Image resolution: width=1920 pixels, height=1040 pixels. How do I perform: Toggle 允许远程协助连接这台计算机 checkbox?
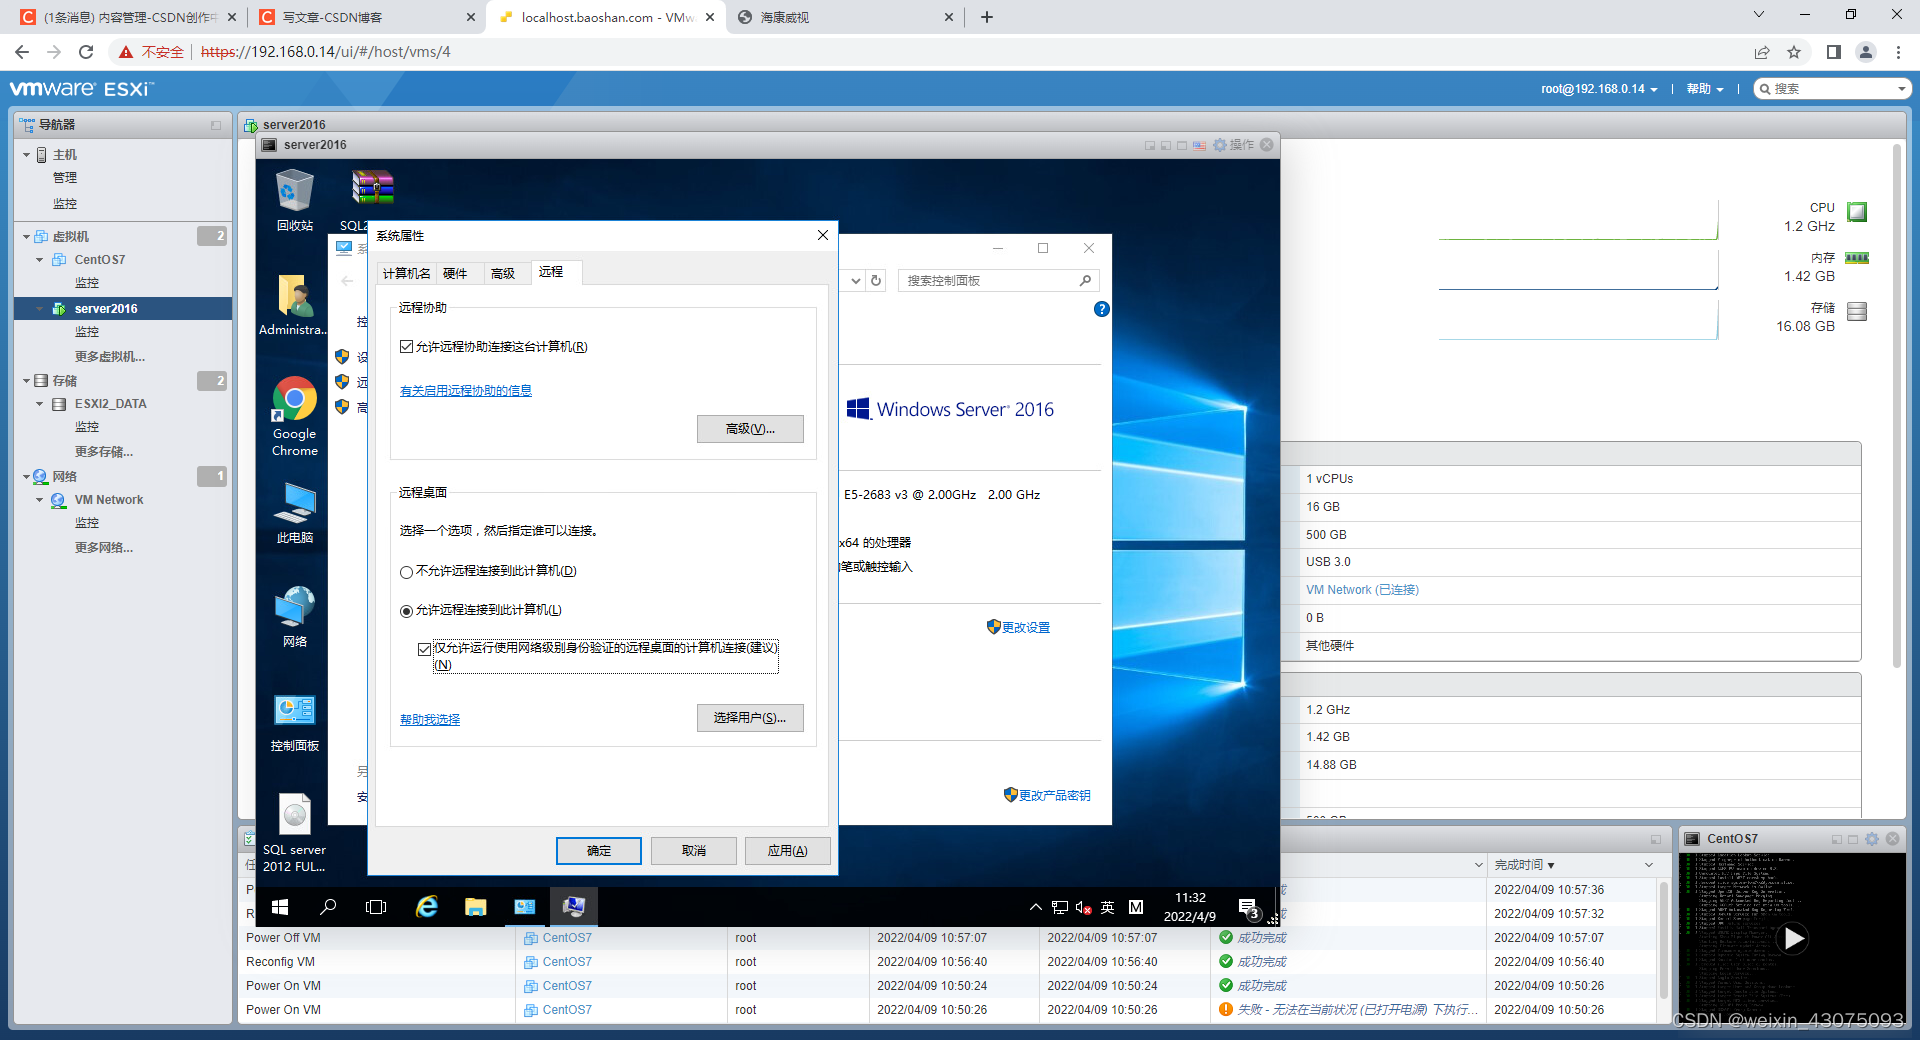click(x=406, y=347)
